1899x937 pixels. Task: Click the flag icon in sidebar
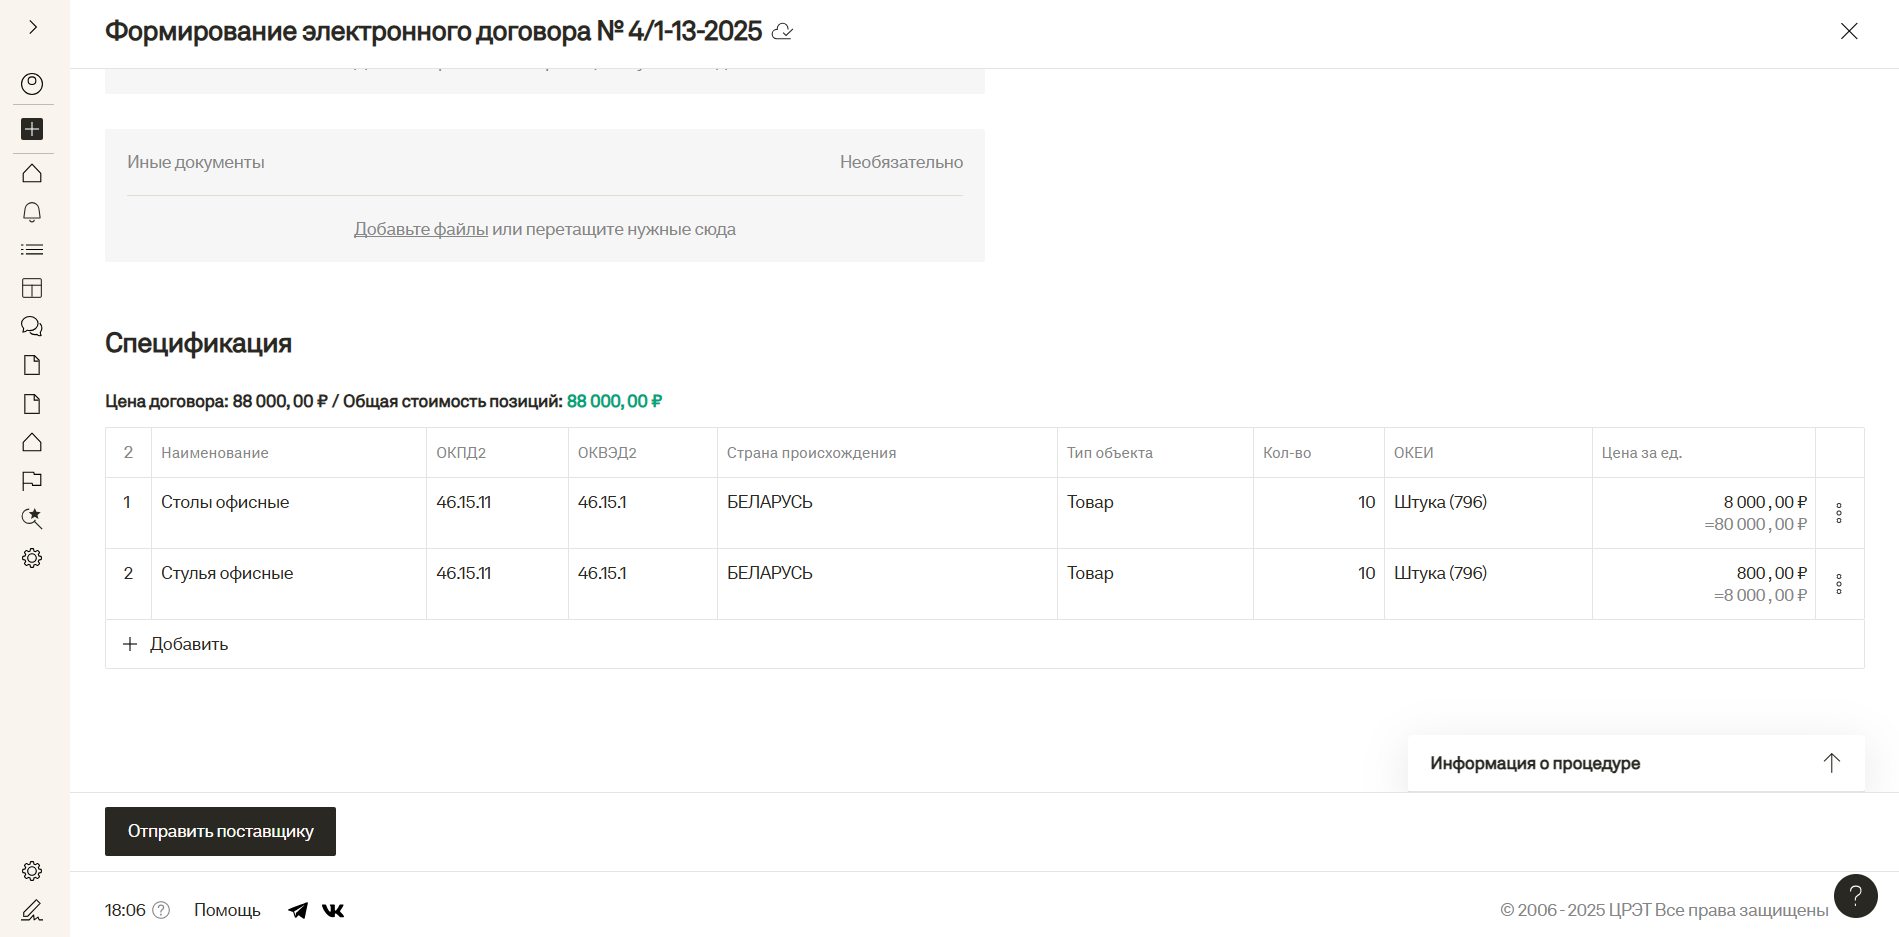click(32, 481)
